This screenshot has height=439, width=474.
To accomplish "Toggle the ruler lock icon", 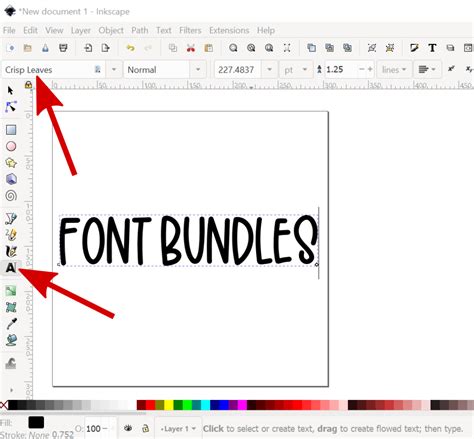I will (x=28, y=85).
